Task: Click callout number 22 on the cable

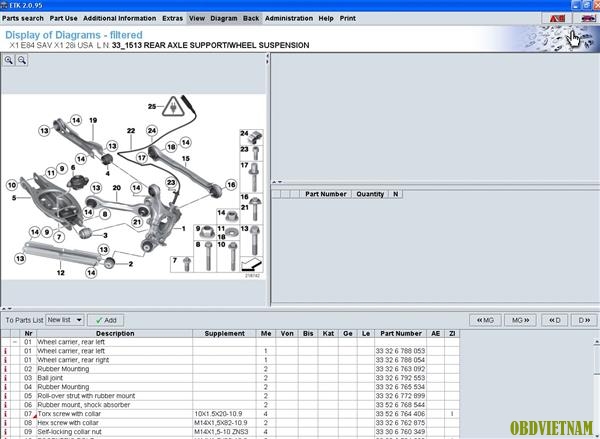Action: 131,131
